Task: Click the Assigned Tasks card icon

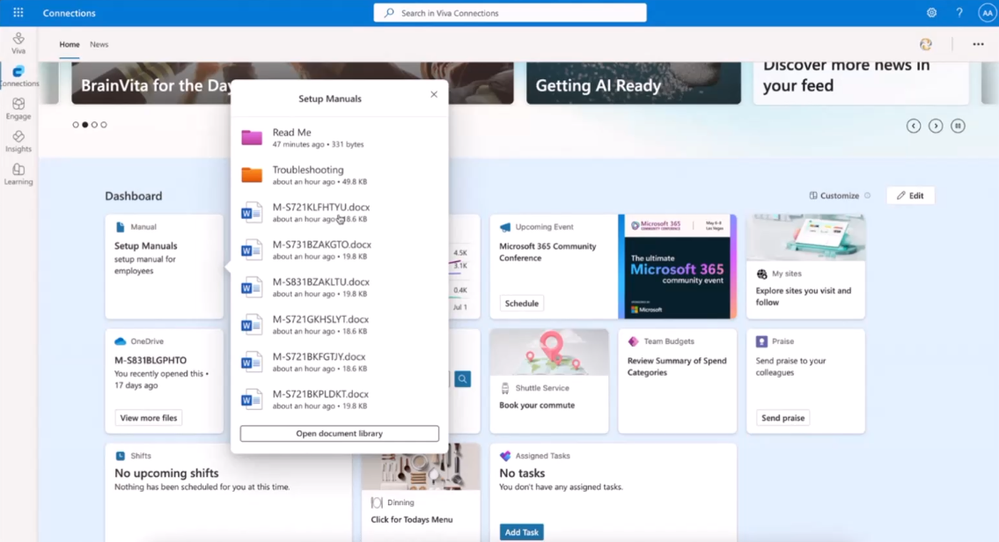Action: coord(505,456)
